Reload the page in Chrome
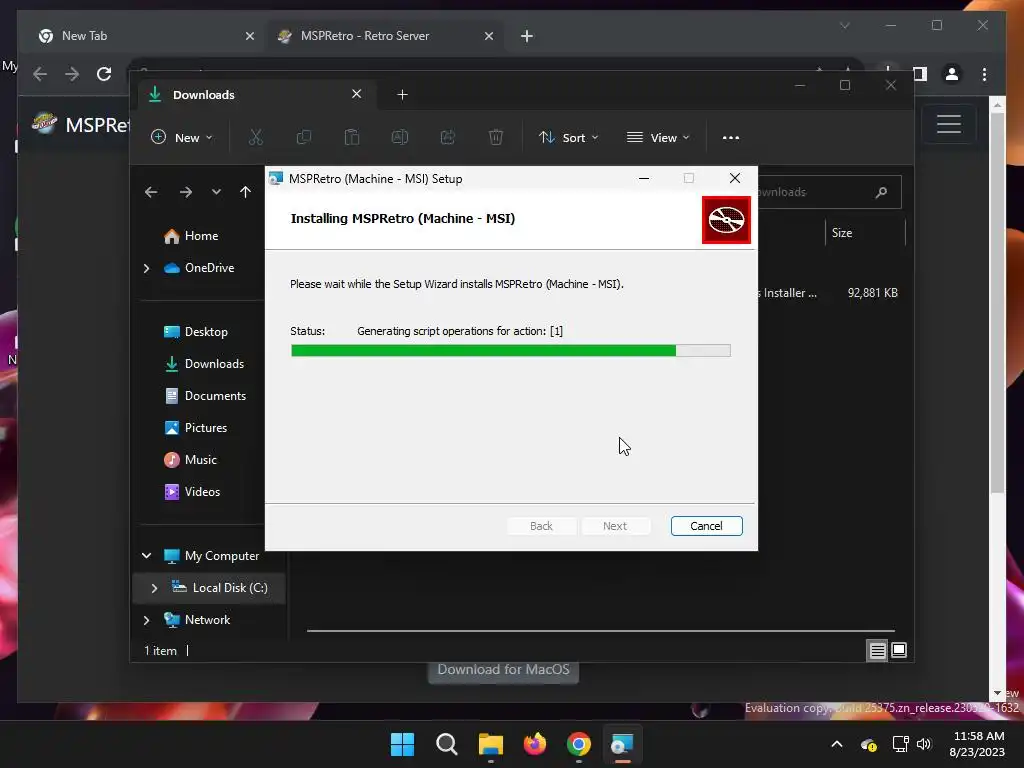The image size is (1024, 768). tap(104, 74)
